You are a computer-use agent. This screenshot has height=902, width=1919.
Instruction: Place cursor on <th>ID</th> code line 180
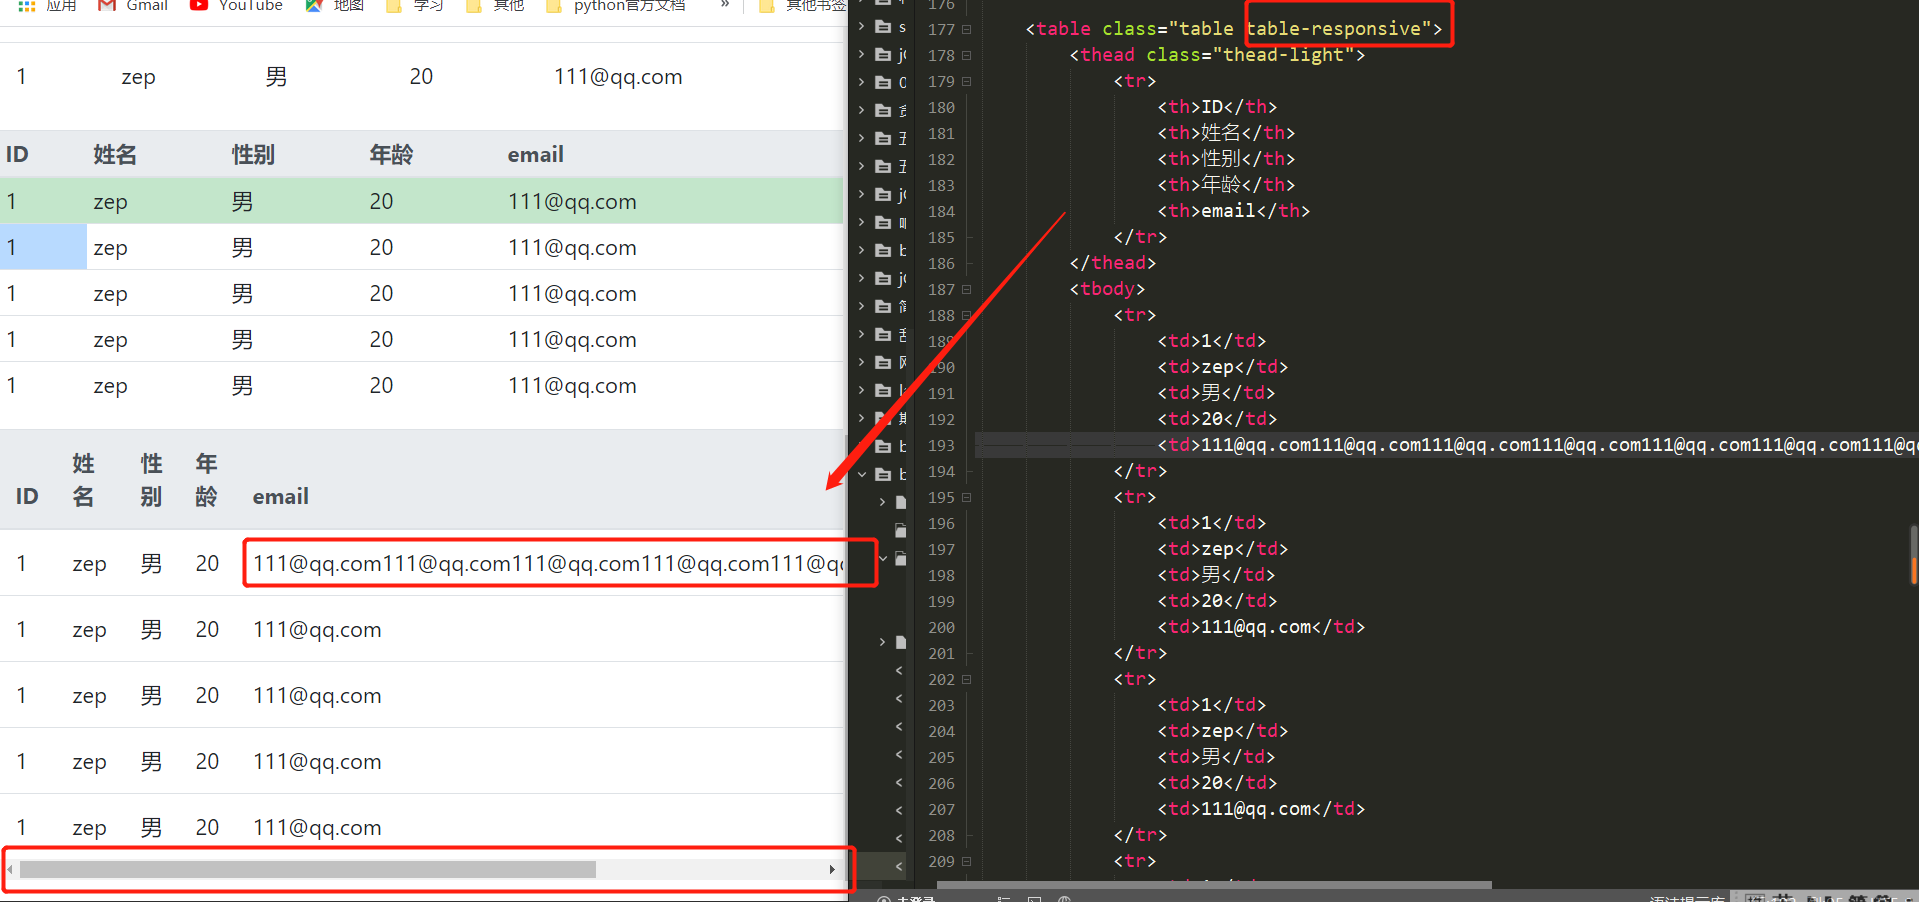[1217, 107]
